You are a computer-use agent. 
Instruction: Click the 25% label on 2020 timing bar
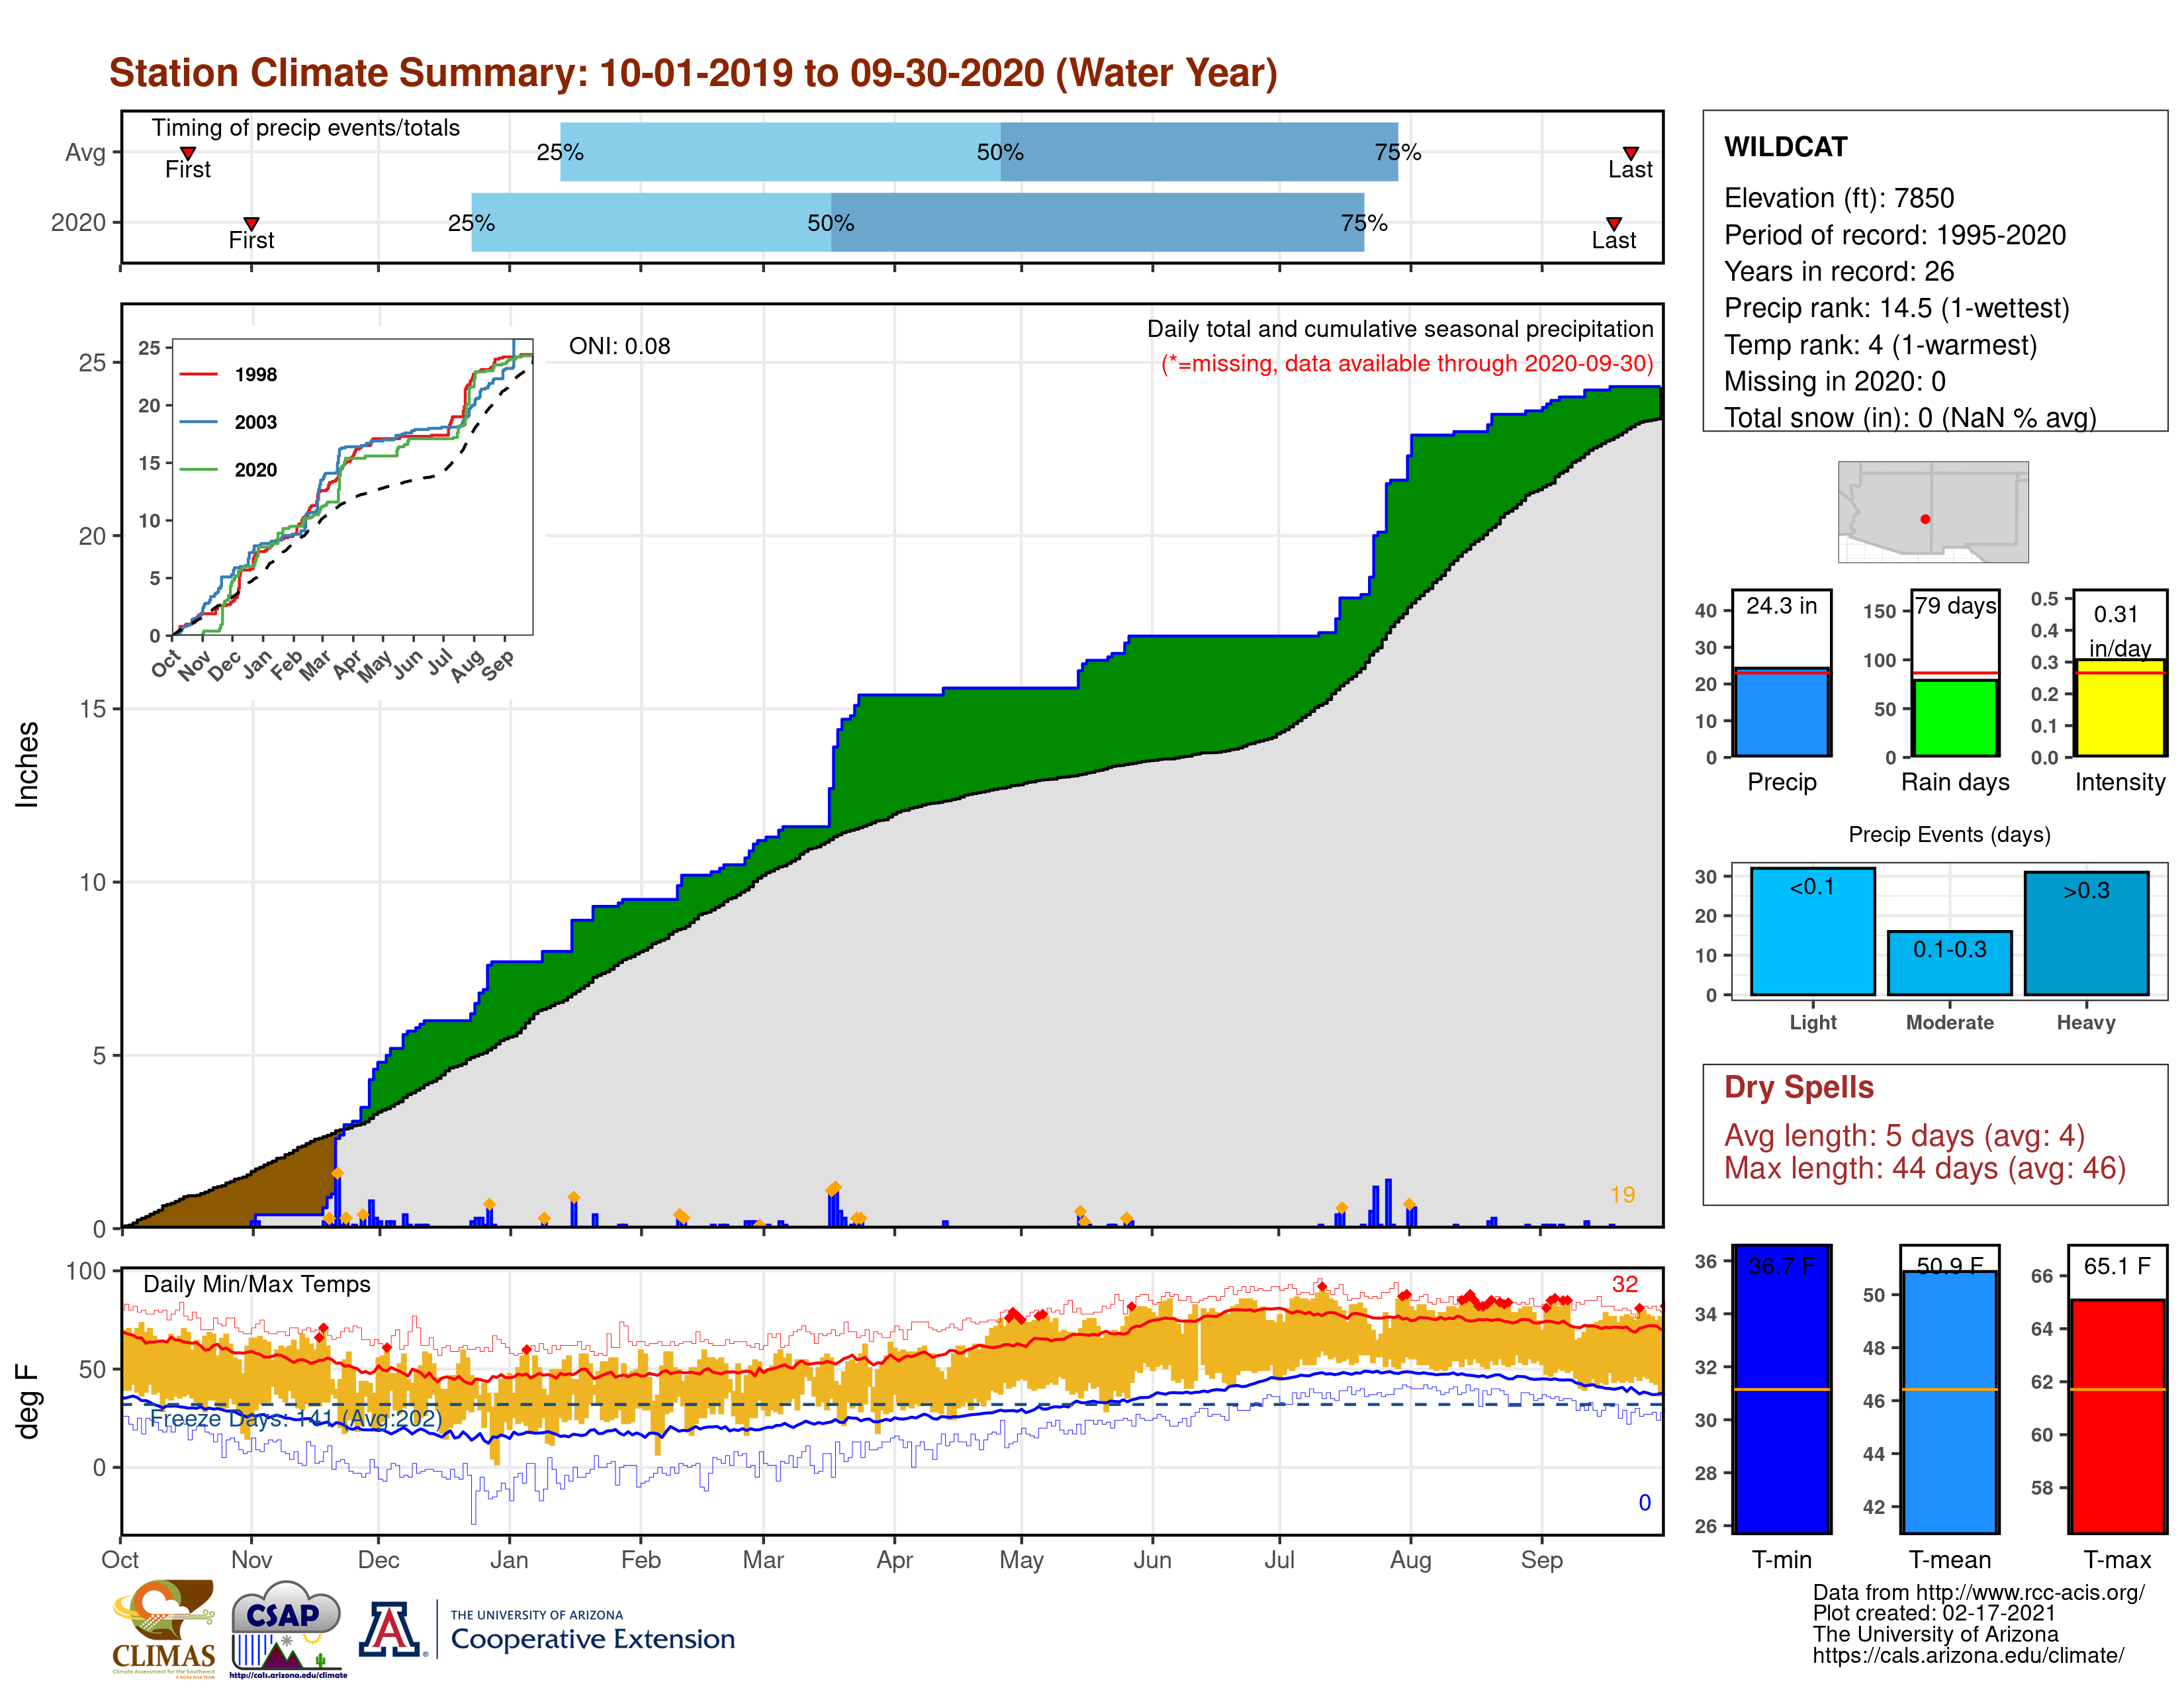pos(471,222)
